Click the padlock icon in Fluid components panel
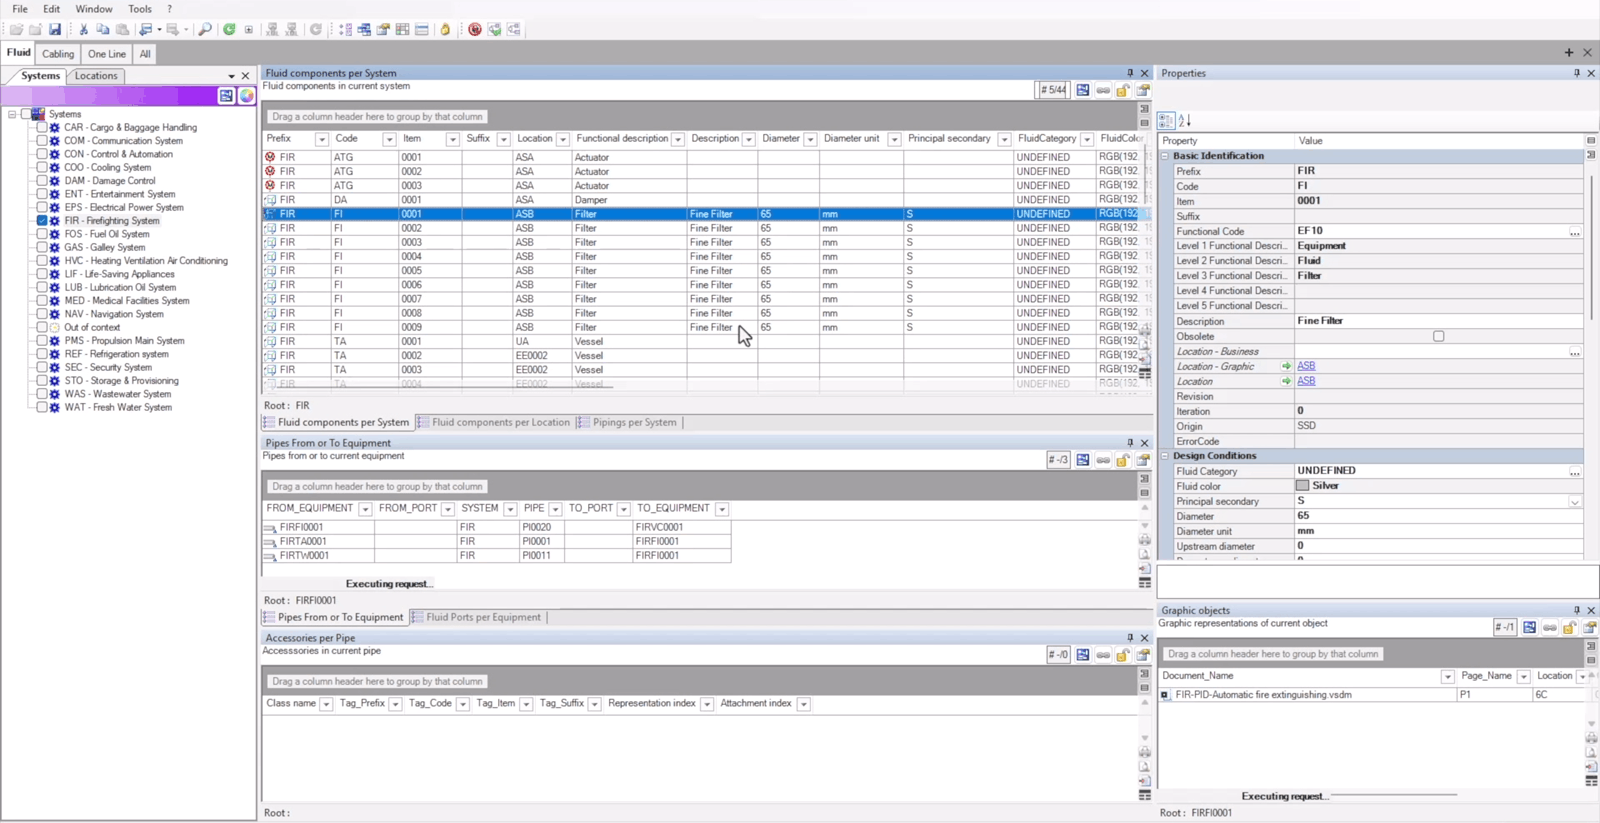Image resolution: width=1600 pixels, height=823 pixels. pyautogui.click(x=1123, y=91)
